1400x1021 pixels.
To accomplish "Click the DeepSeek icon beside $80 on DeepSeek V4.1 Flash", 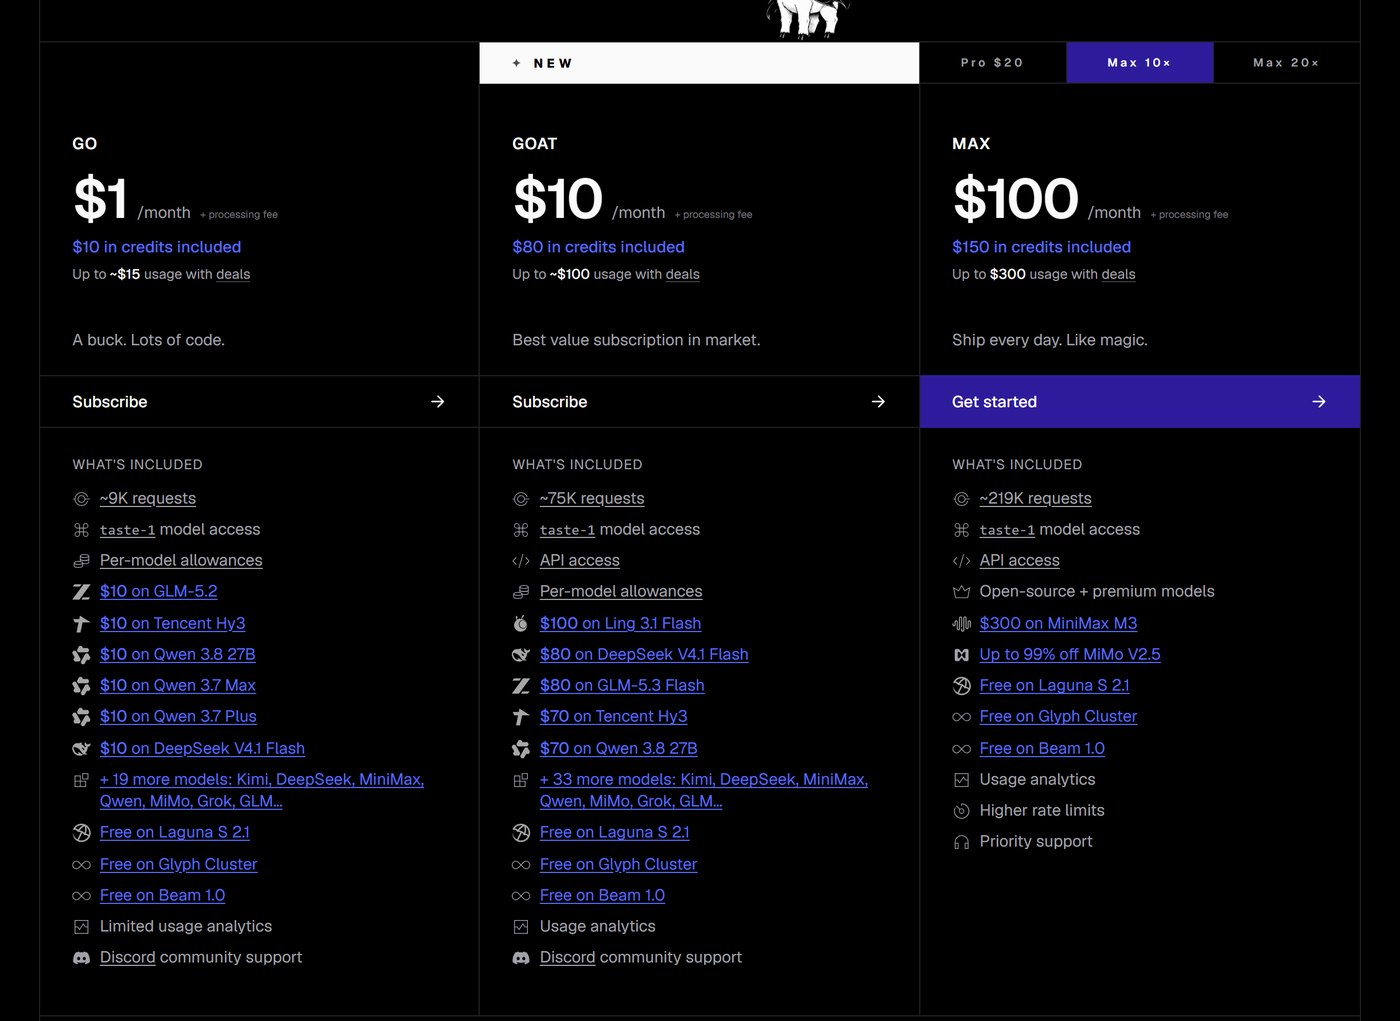I will (x=521, y=654).
